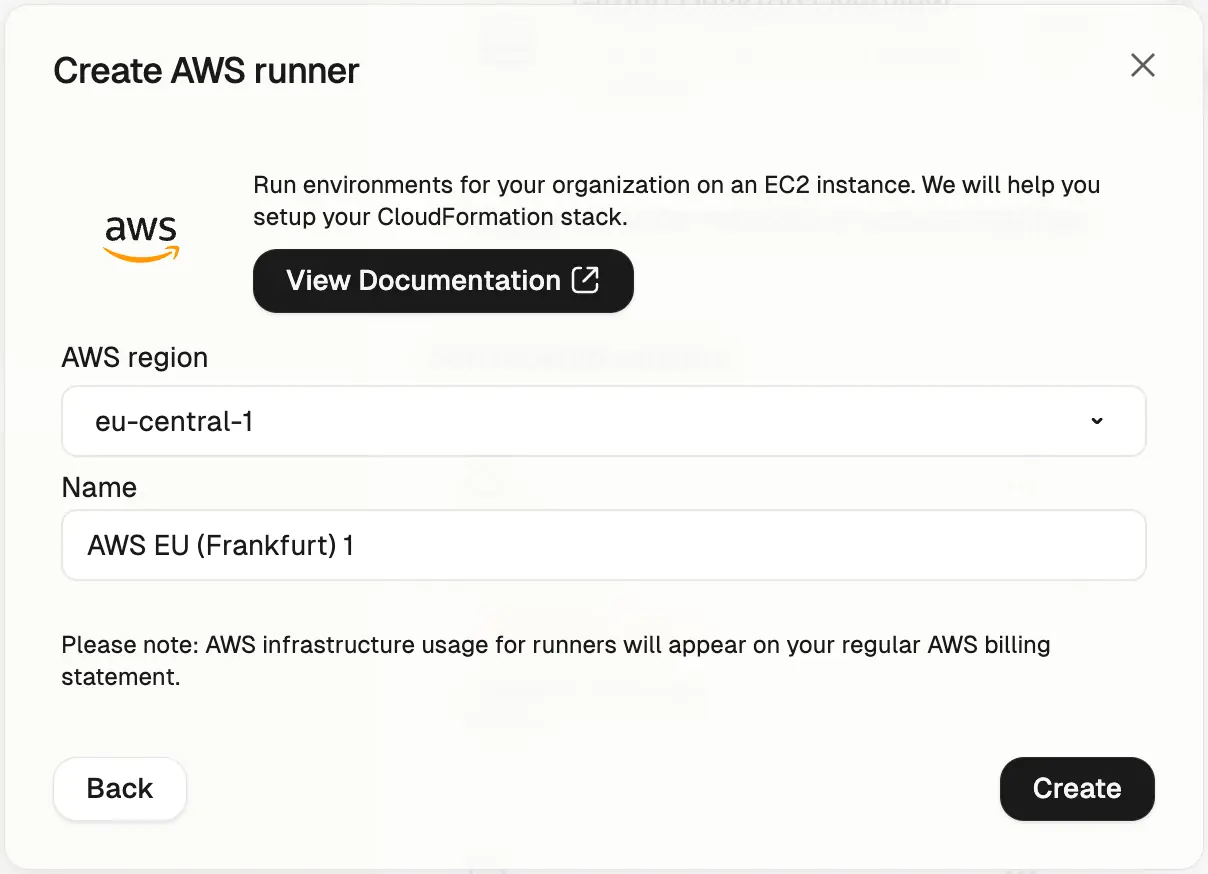This screenshot has width=1208, height=874.
Task: Click the empty area inside the Name field
Action: [750, 546]
